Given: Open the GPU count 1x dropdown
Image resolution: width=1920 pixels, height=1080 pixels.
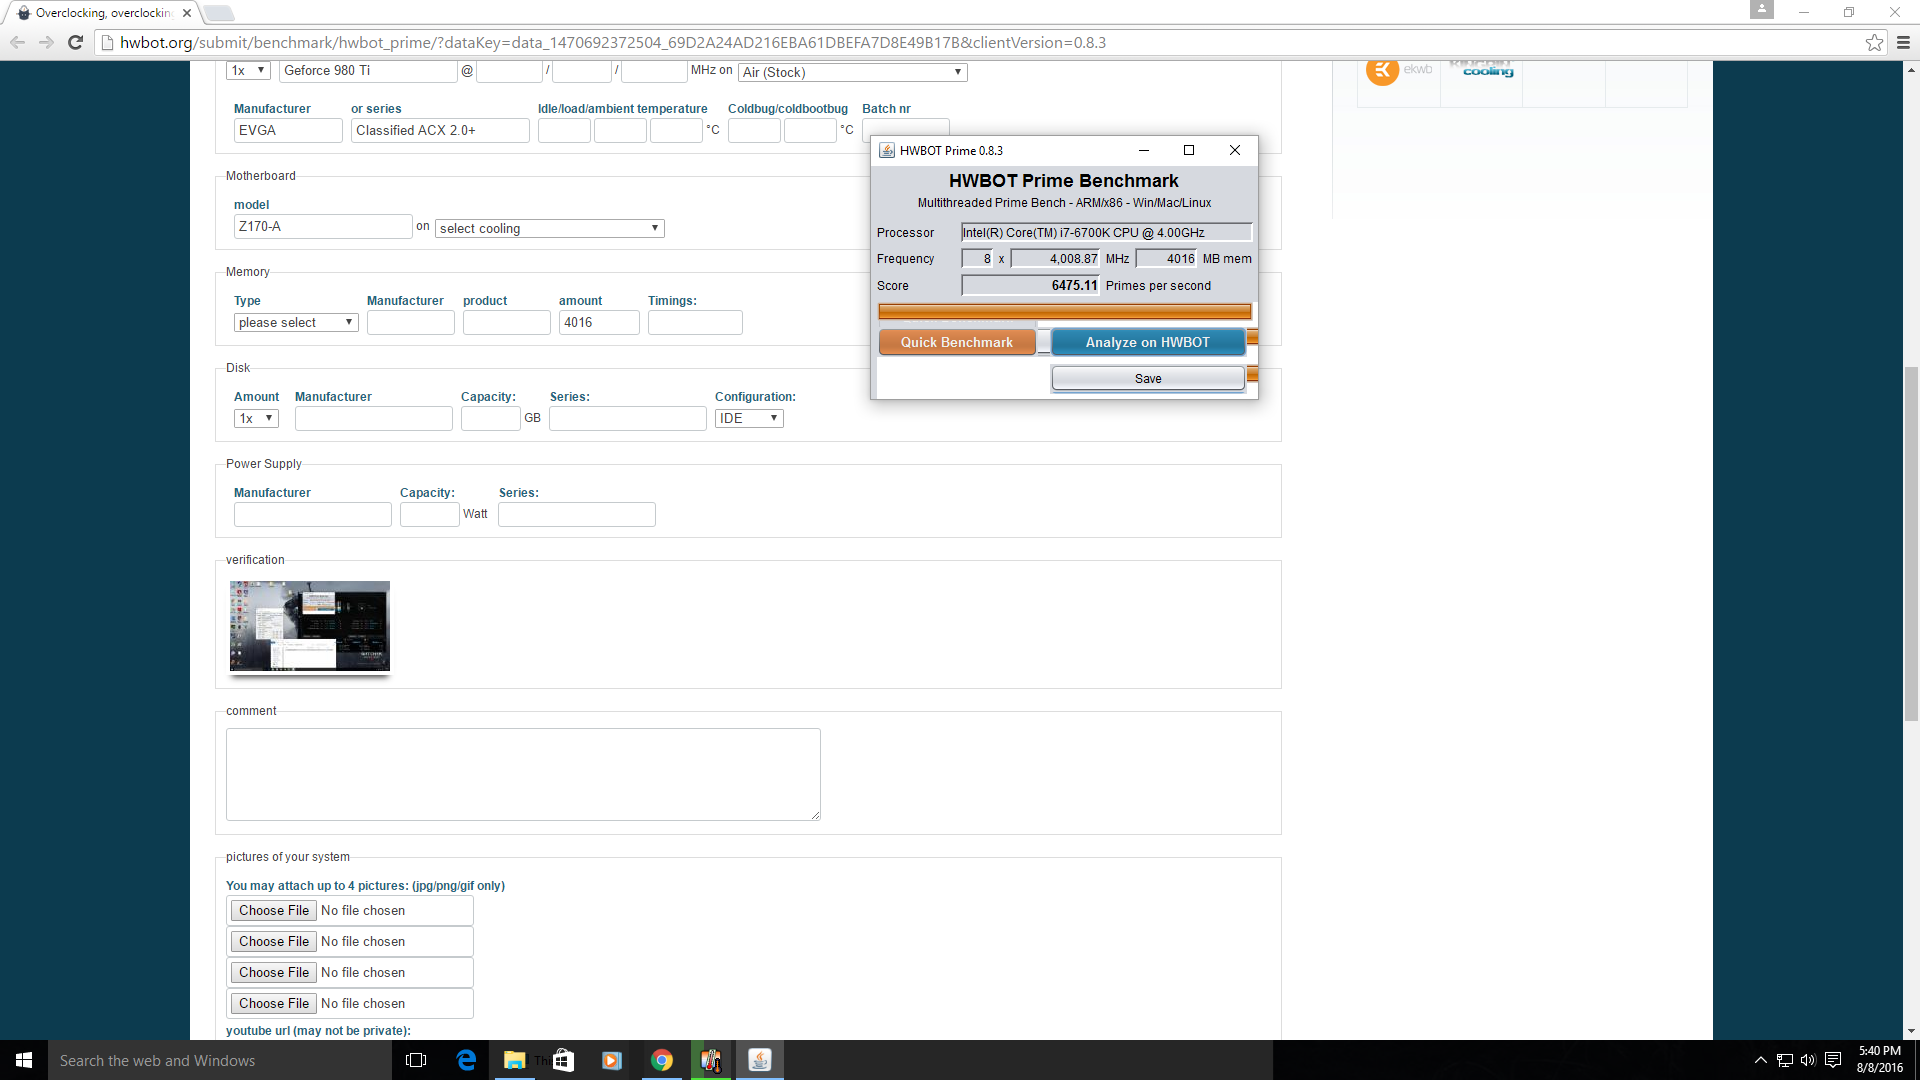Looking at the screenshot, I should point(248,71).
